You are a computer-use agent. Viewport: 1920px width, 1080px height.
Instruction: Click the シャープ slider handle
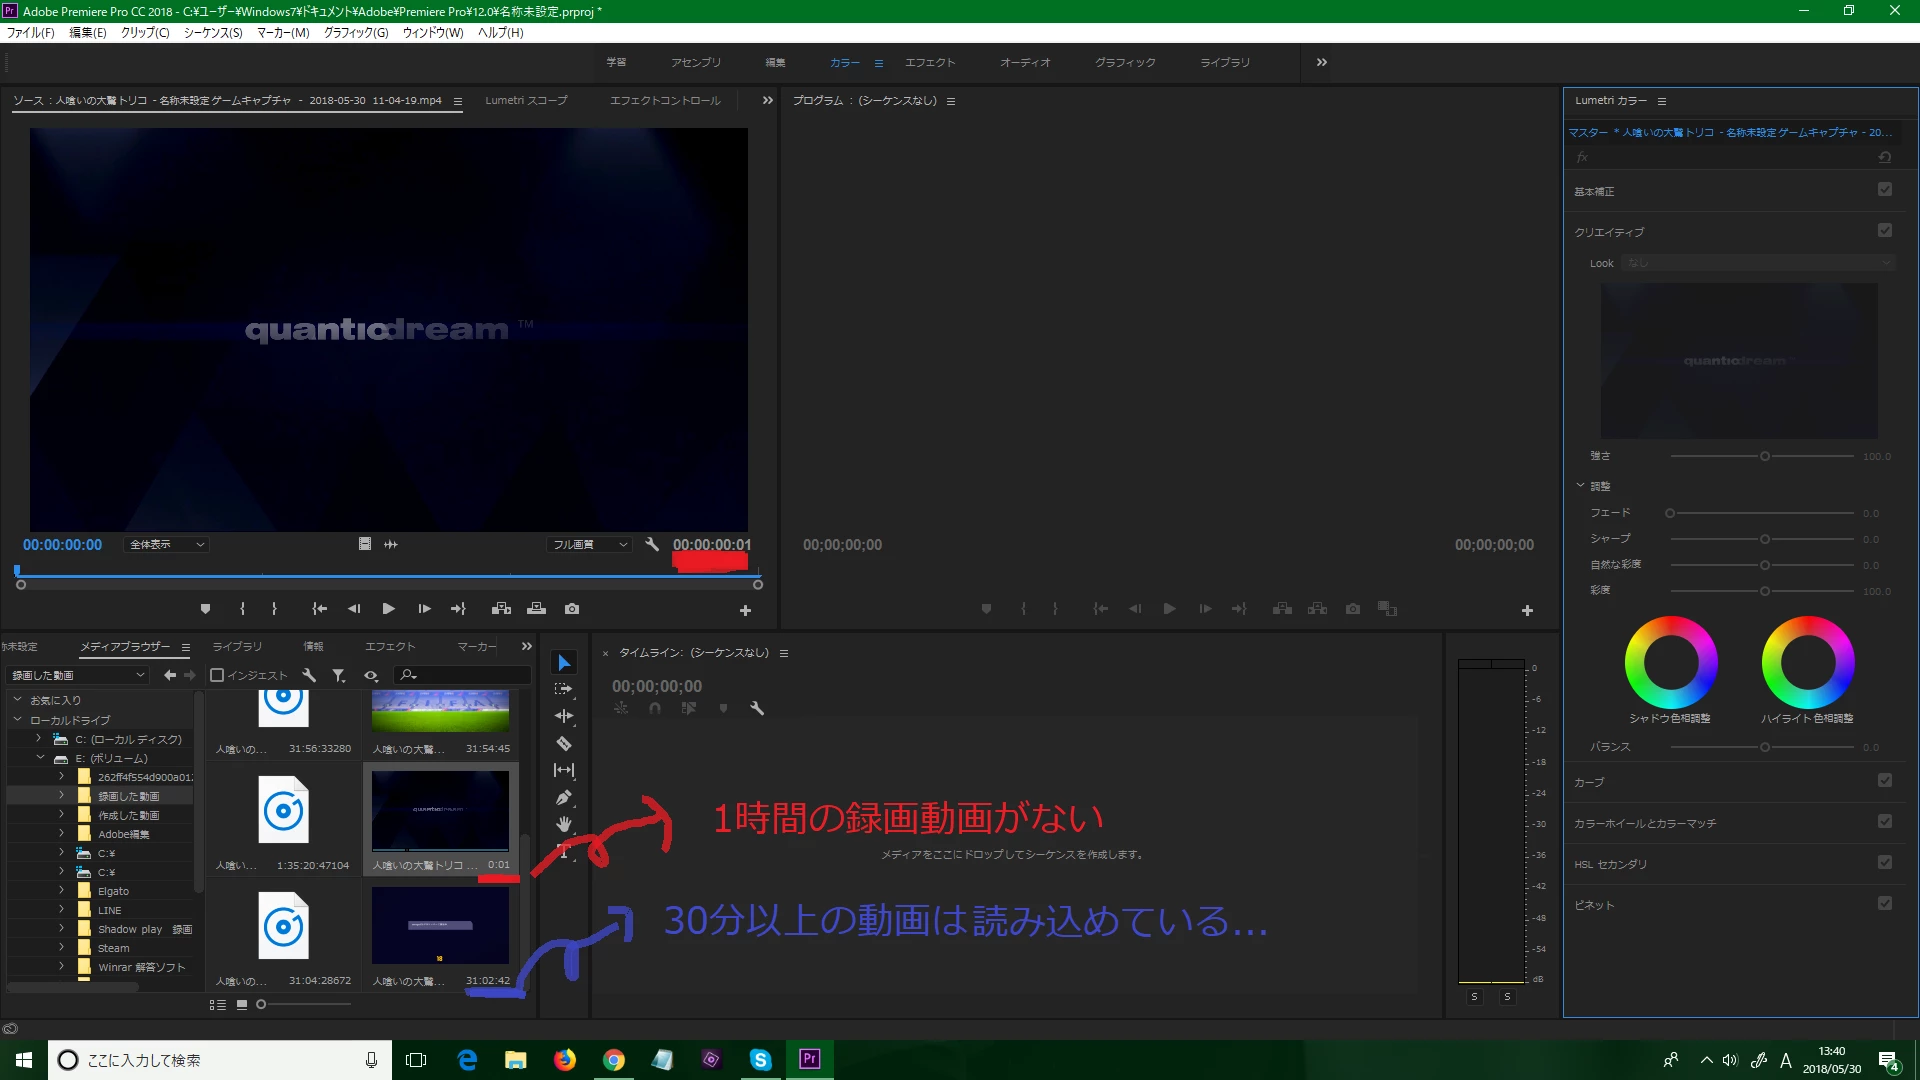(1765, 539)
